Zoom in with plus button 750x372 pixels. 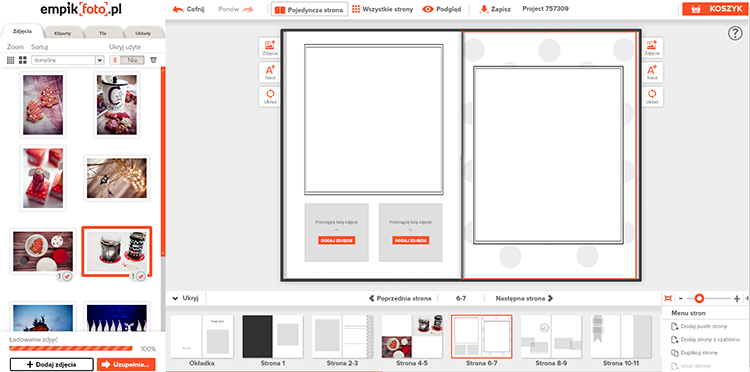[x=737, y=298]
